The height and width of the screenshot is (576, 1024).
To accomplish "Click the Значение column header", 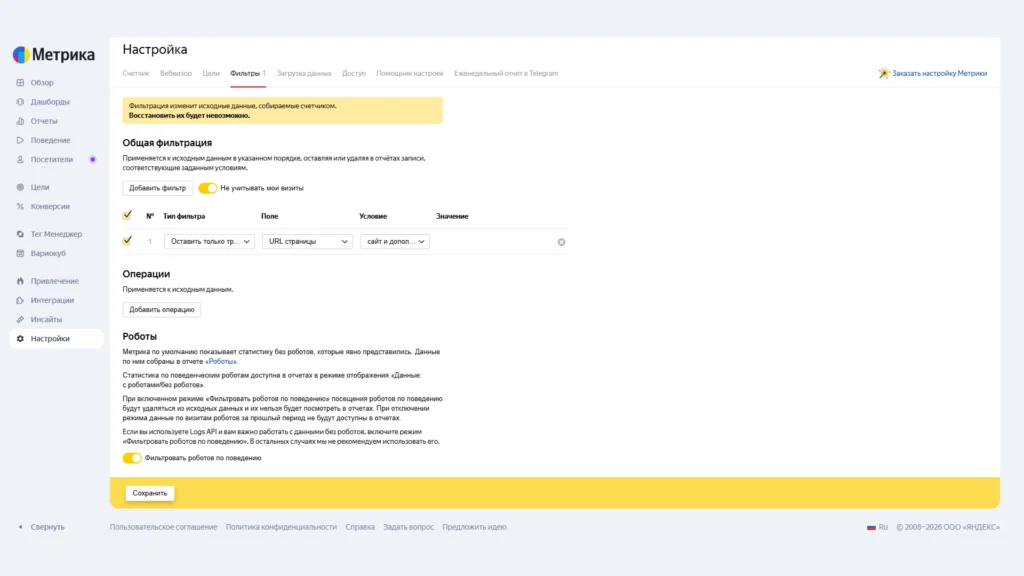I will coord(452,216).
